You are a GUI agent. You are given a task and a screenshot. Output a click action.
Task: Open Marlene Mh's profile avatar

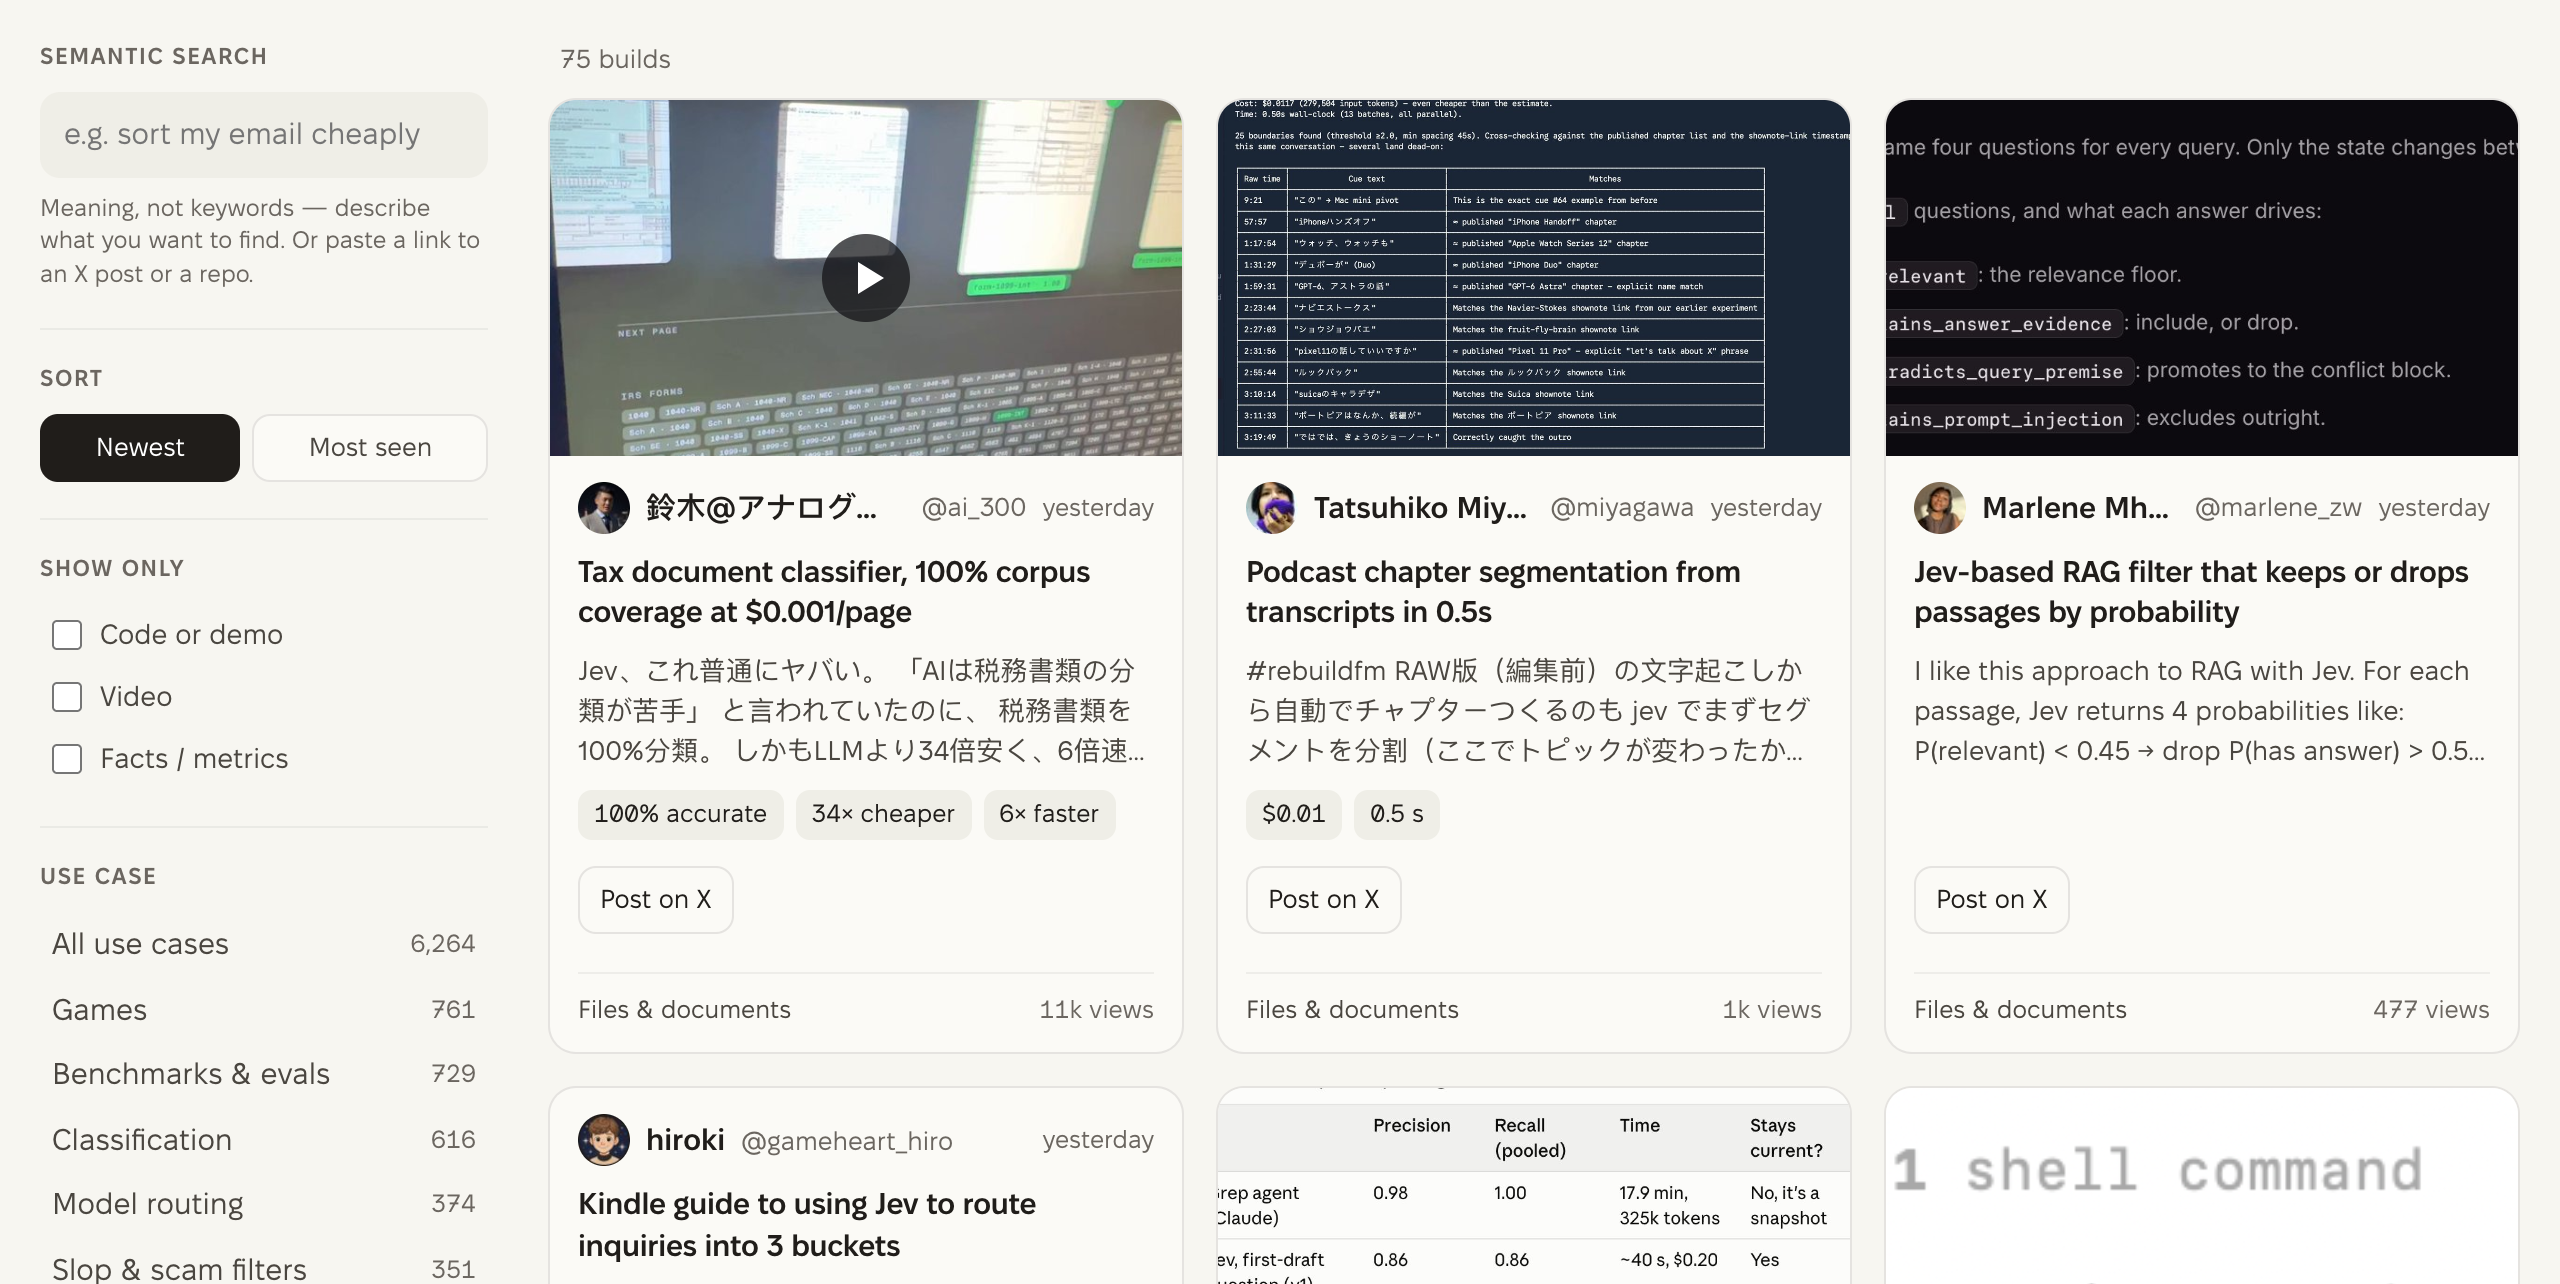click(1940, 508)
